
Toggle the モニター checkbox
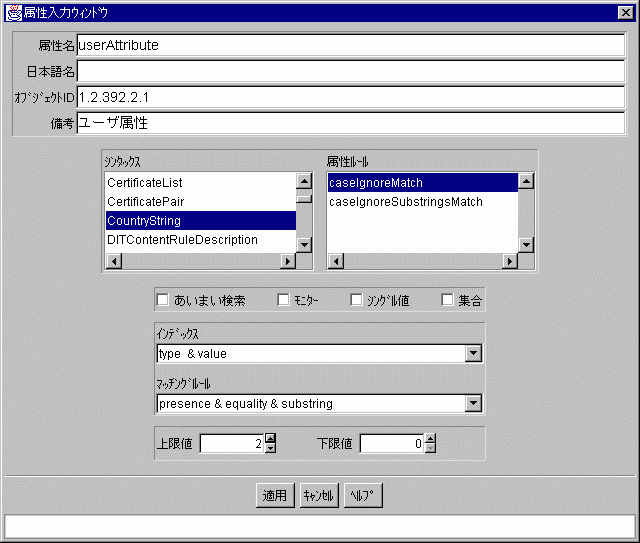[x=283, y=300]
